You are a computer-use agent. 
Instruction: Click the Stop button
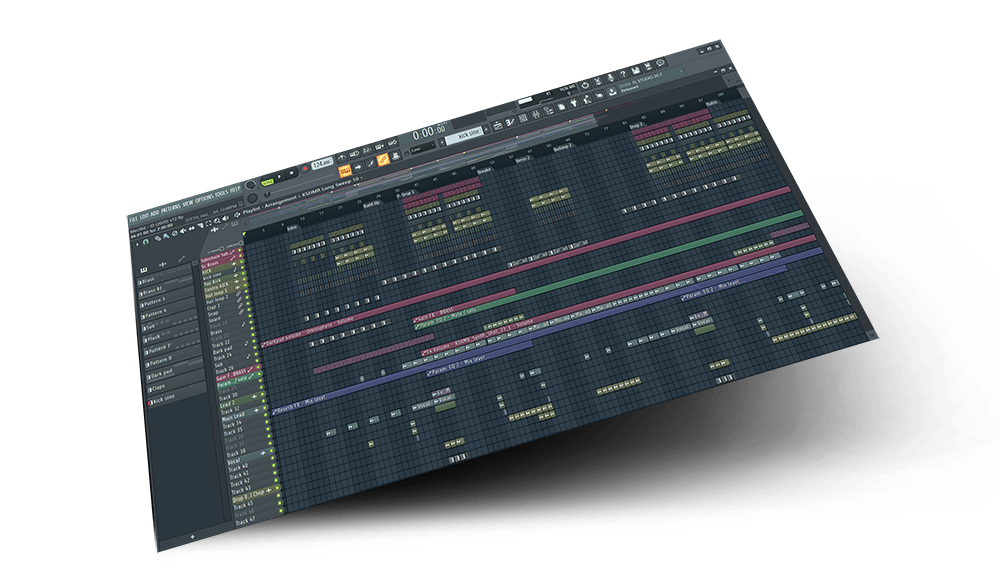[x=291, y=173]
